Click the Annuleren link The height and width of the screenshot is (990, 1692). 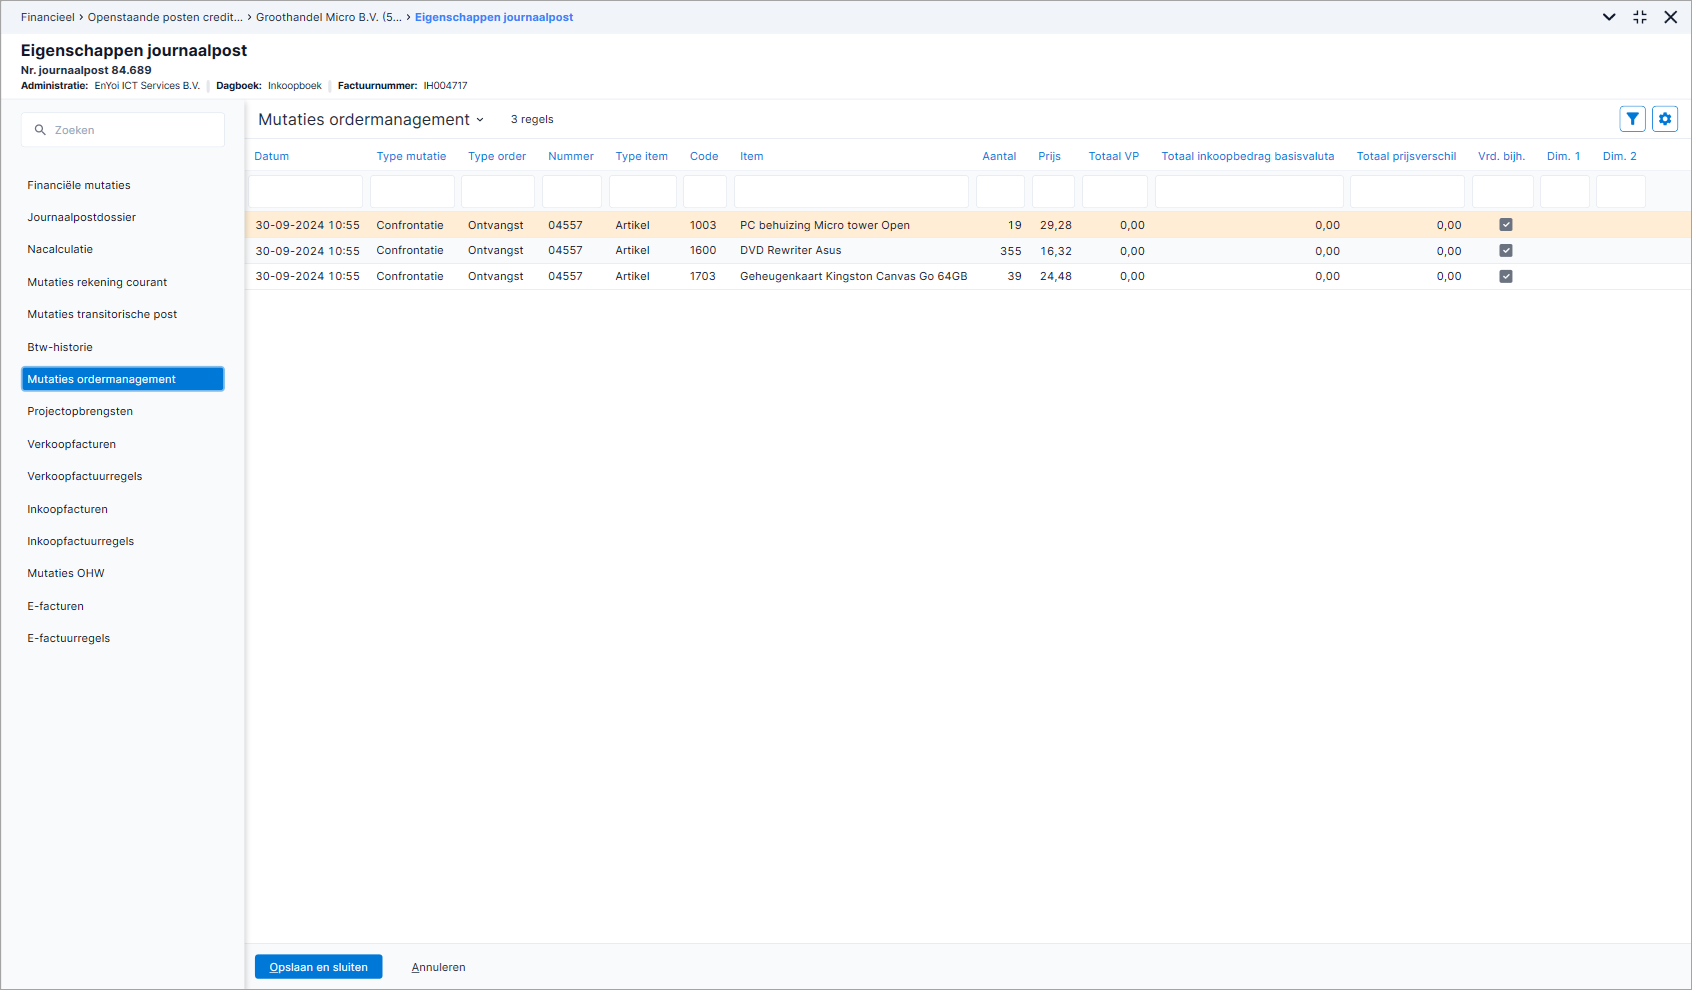(x=438, y=967)
